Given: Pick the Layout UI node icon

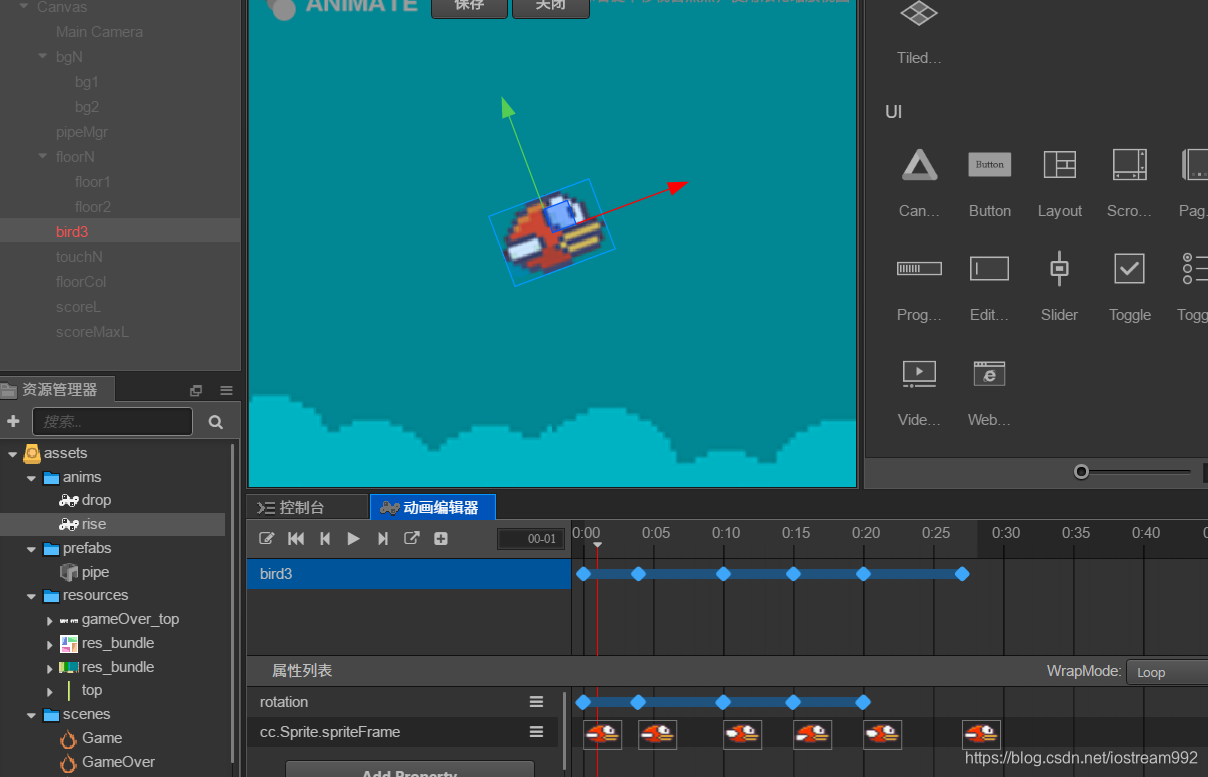Looking at the screenshot, I should pyautogui.click(x=1060, y=165).
